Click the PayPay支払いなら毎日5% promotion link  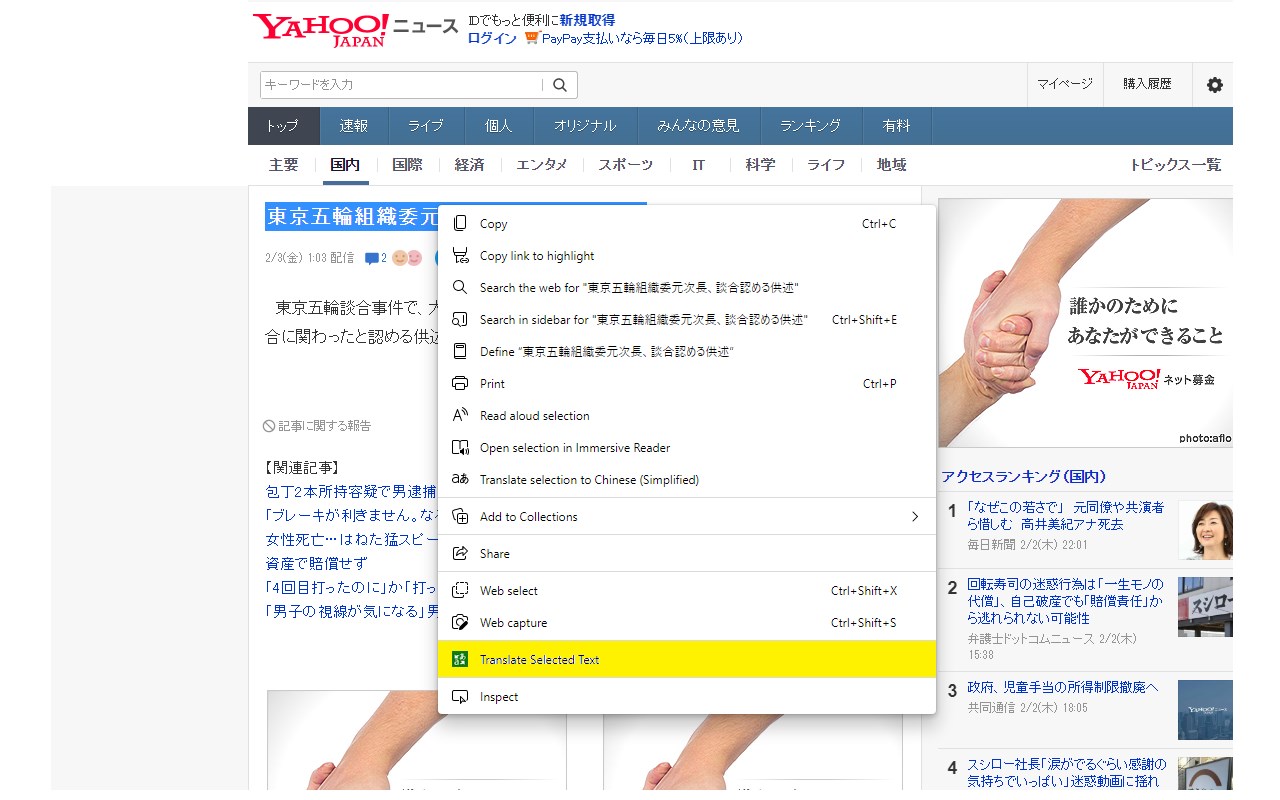[642, 38]
